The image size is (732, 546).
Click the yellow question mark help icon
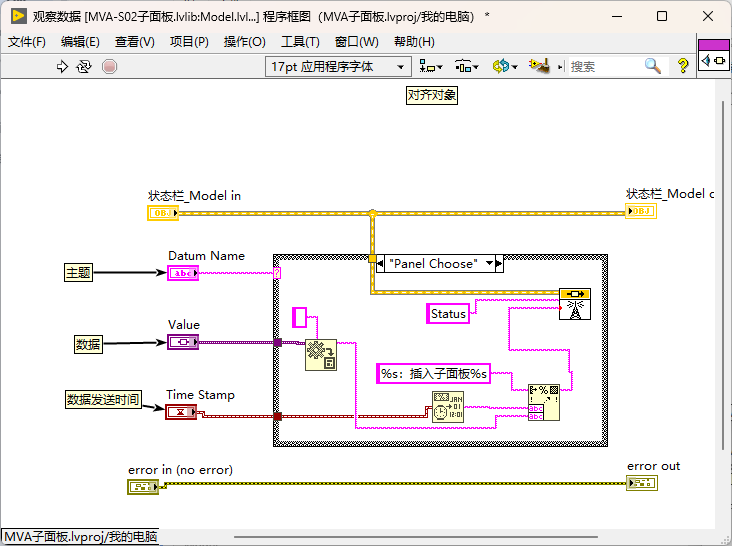(x=683, y=66)
